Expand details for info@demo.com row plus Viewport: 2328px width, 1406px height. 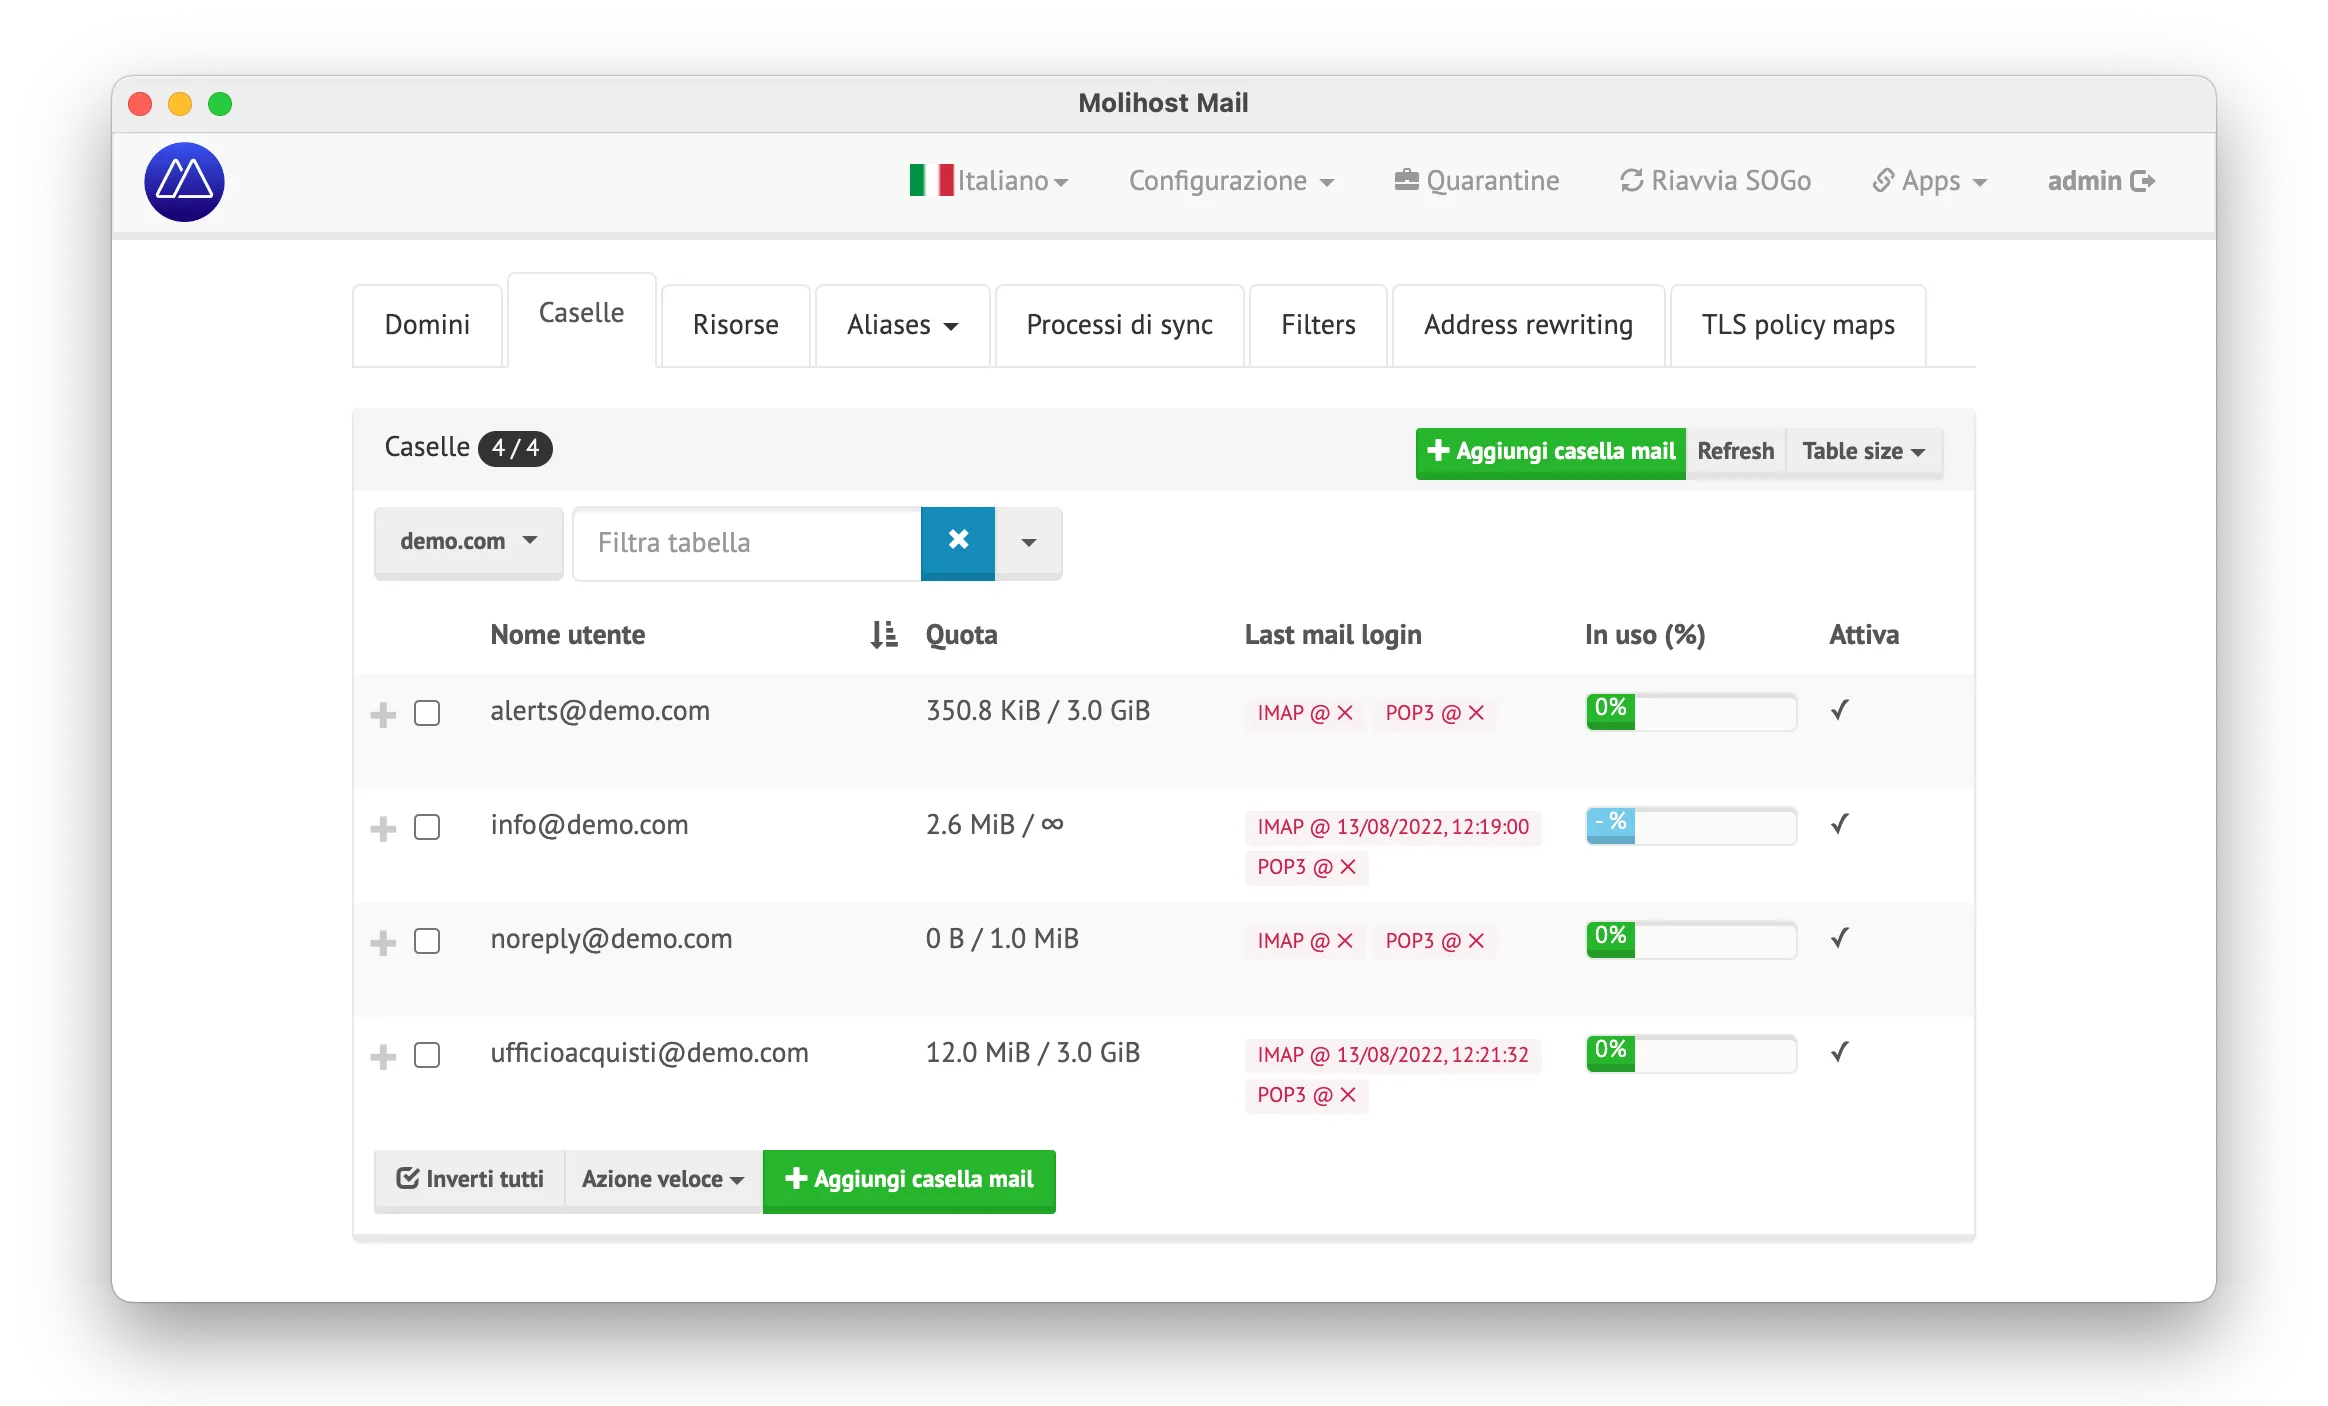click(x=383, y=828)
